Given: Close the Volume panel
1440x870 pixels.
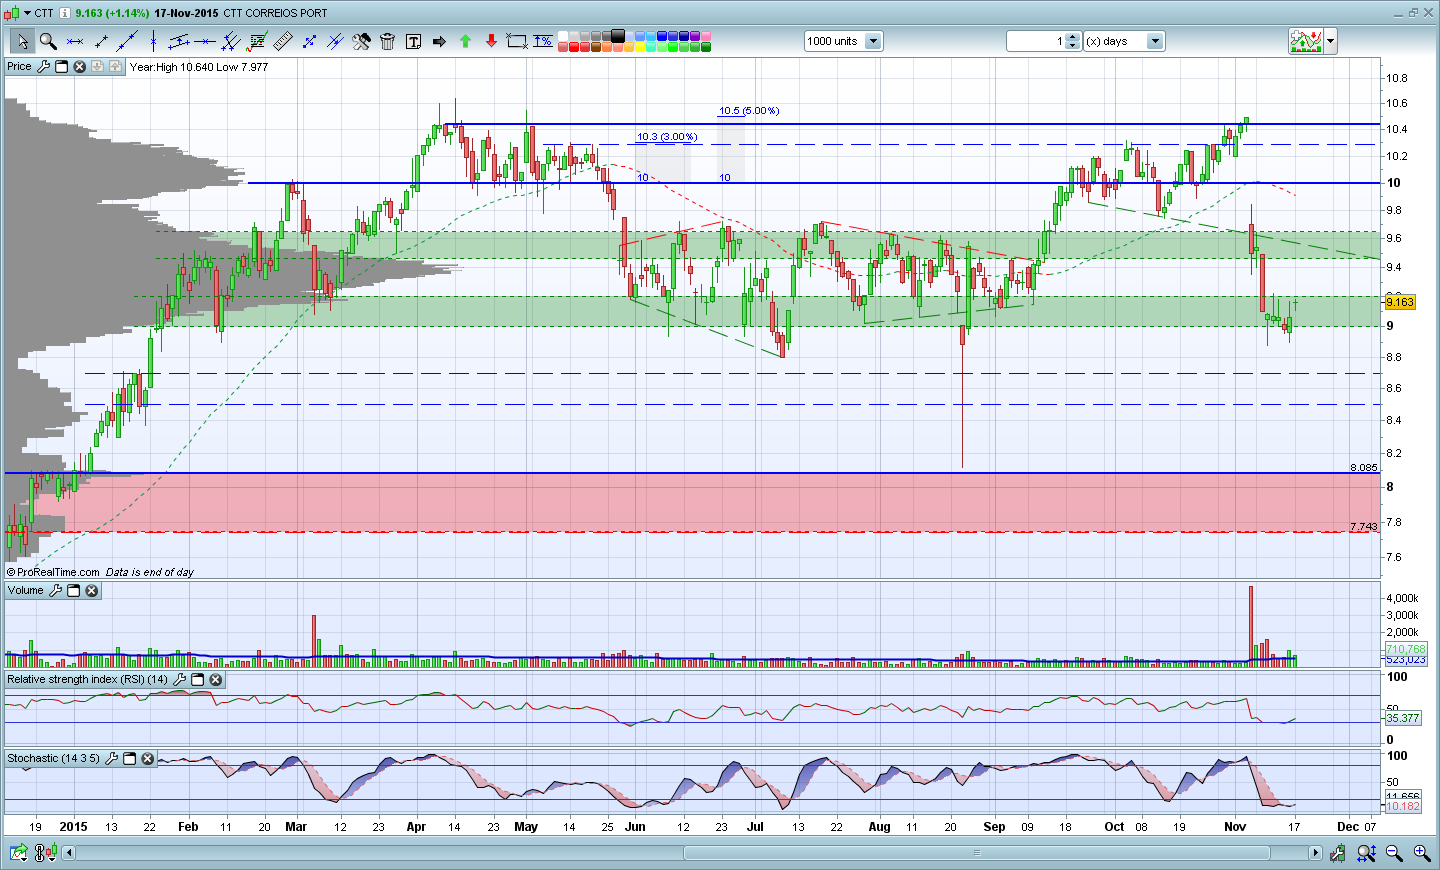Looking at the screenshot, I should pyautogui.click(x=92, y=591).
